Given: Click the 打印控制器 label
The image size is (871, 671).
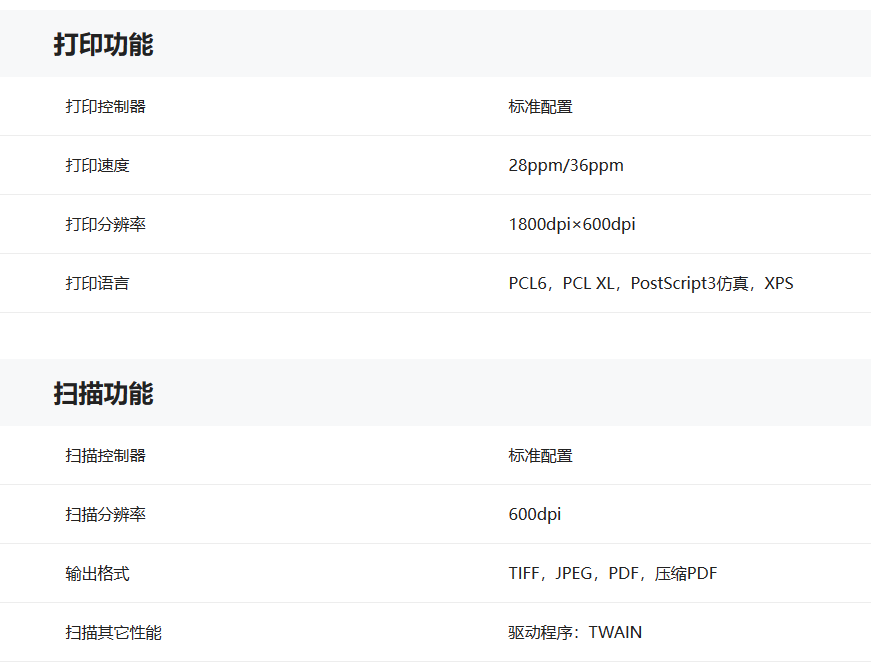Looking at the screenshot, I should (105, 106).
